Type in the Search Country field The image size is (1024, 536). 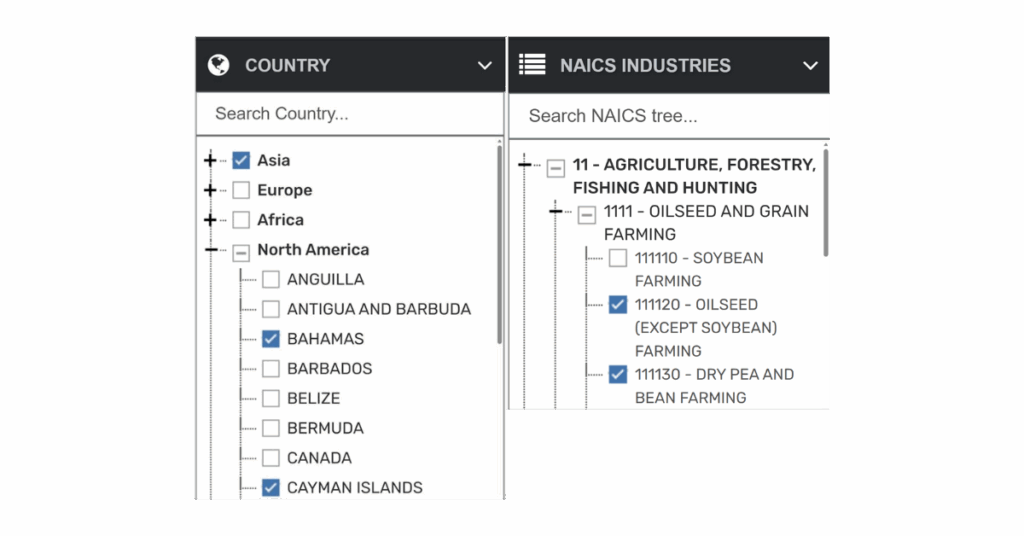click(350, 114)
